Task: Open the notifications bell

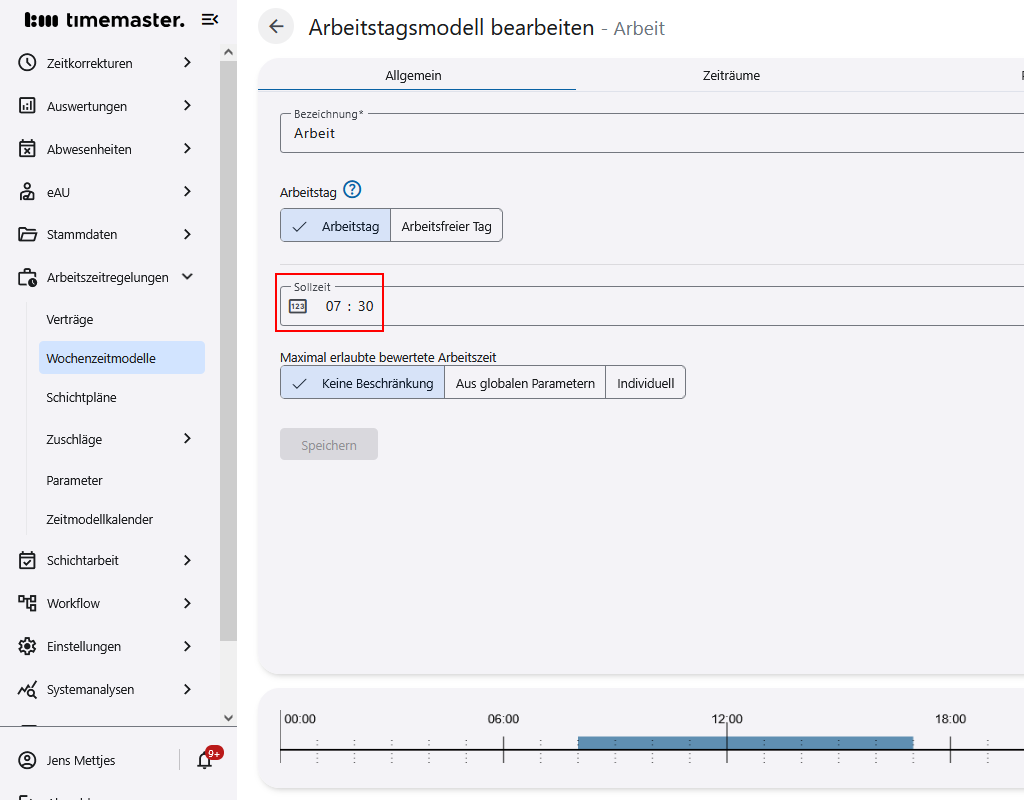Action: pyautogui.click(x=205, y=760)
